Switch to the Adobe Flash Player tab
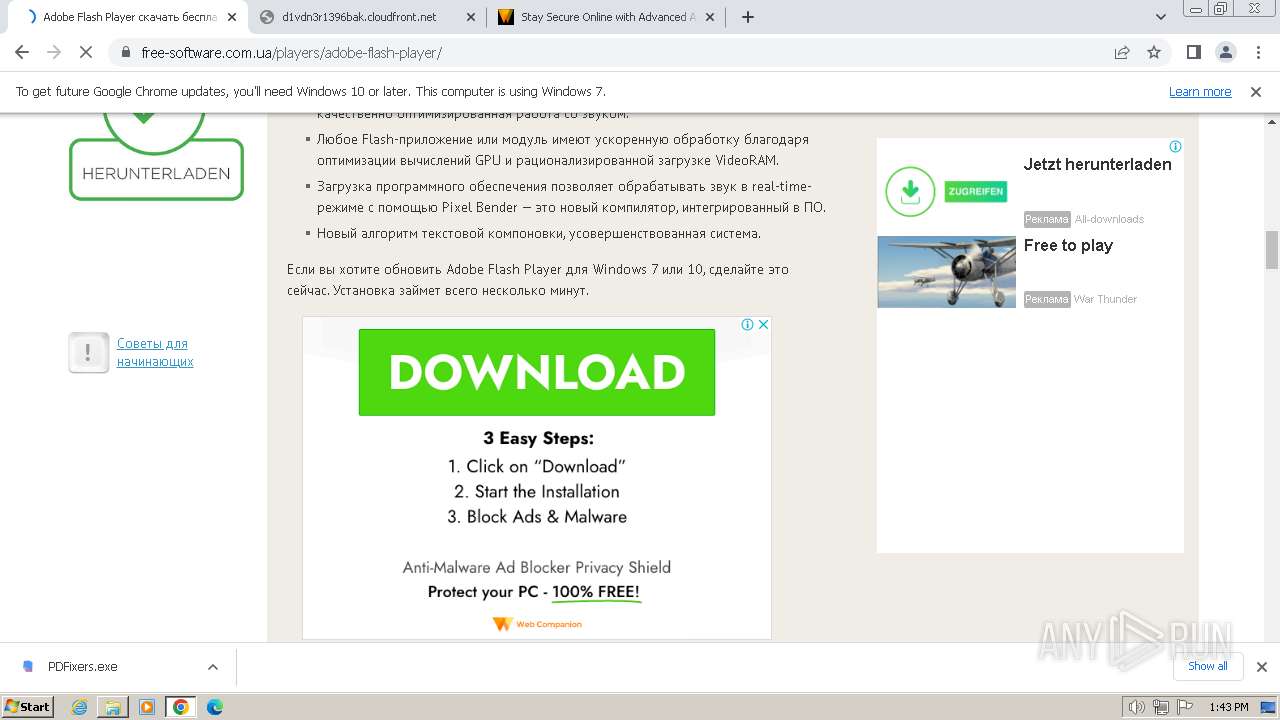1280x720 pixels. tap(130, 17)
